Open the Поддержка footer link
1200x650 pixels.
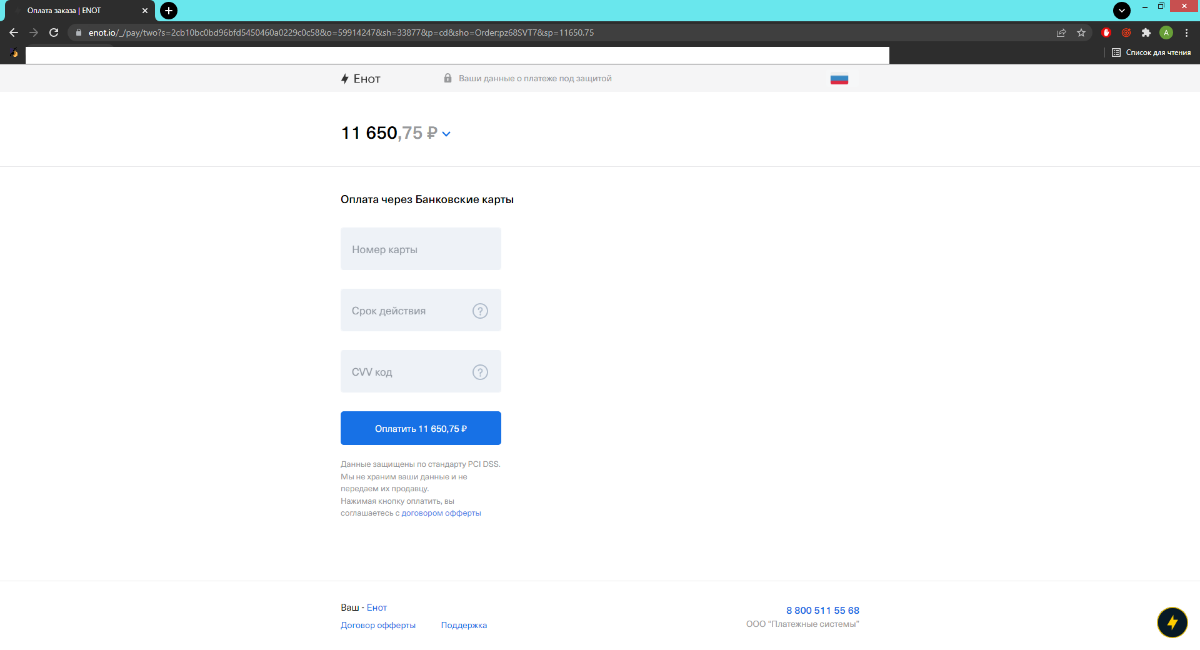(464, 625)
